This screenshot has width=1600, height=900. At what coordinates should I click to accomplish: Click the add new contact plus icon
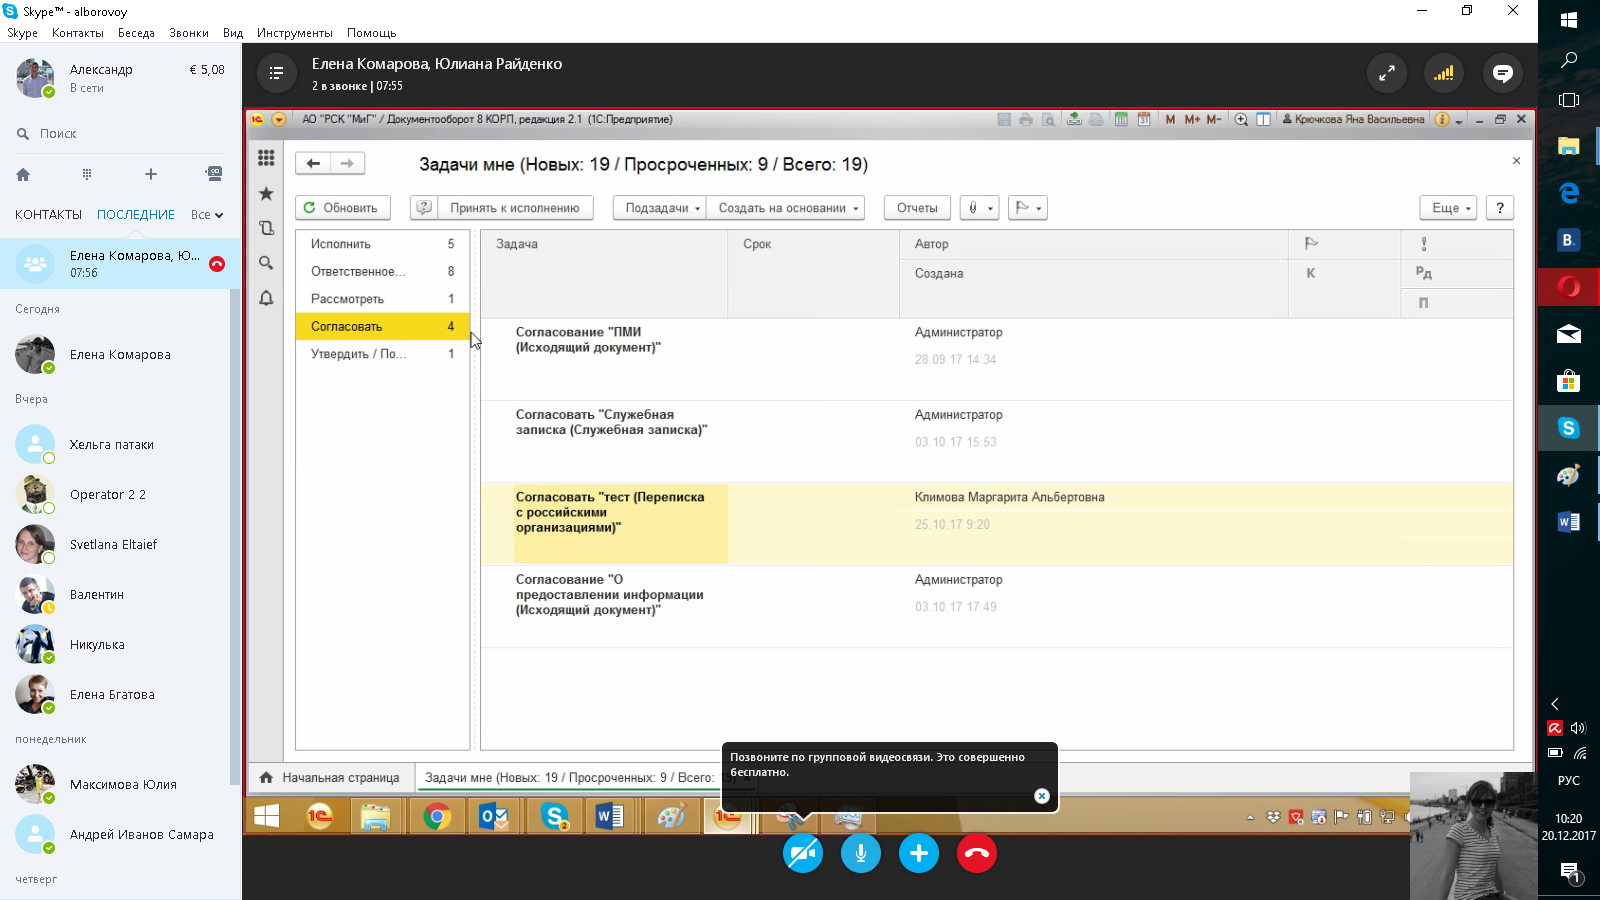point(151,174)
